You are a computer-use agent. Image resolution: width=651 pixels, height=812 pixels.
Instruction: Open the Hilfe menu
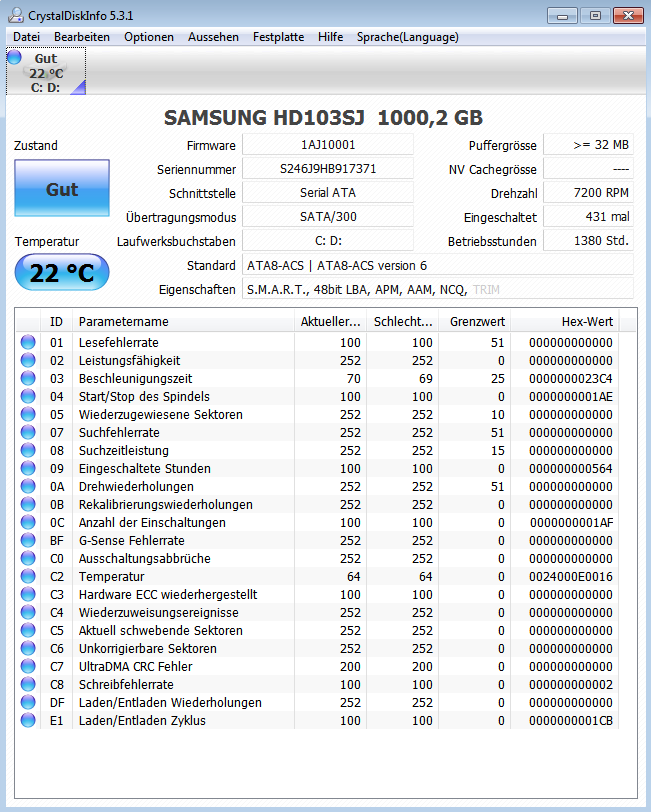point(330,37)
